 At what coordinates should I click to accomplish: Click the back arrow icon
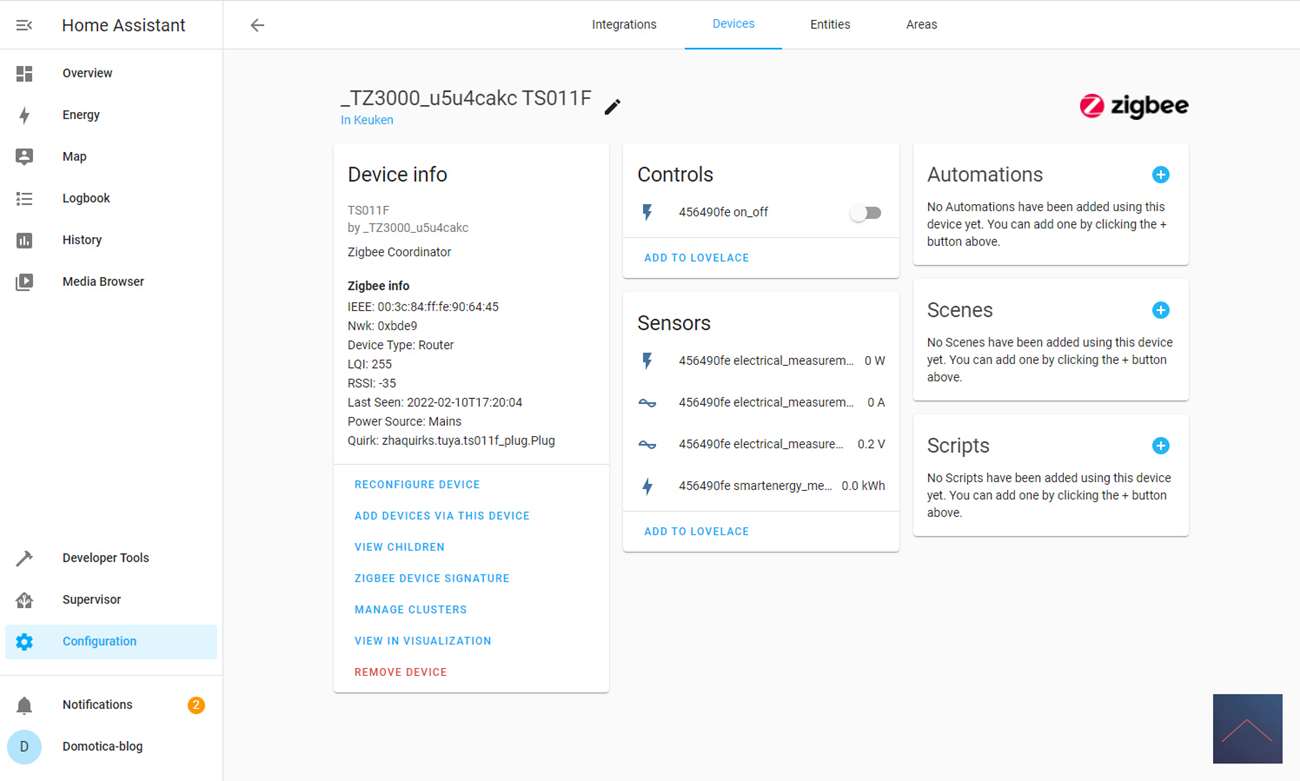[257, 25]
